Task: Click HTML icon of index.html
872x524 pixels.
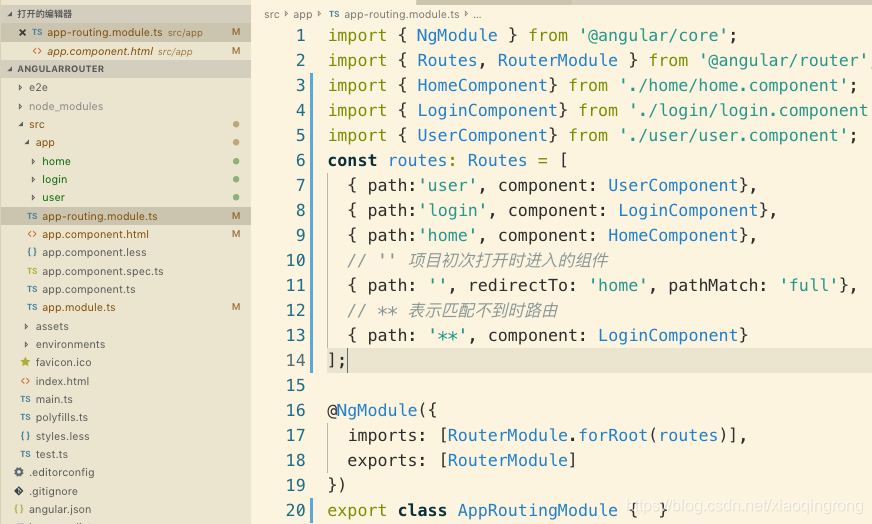Action: tap(25, 381)
